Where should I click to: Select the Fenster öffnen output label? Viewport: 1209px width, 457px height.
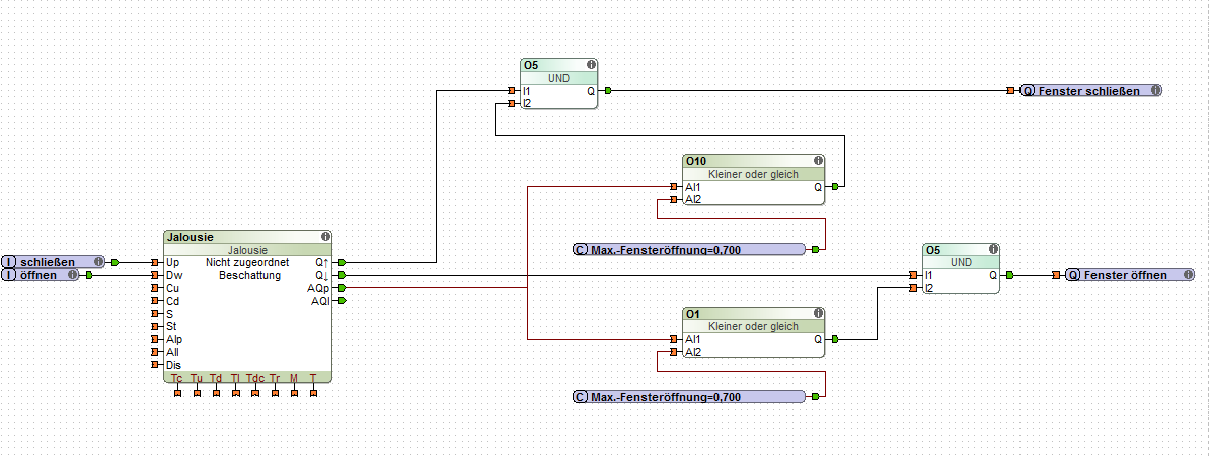tap(1130, 274)
